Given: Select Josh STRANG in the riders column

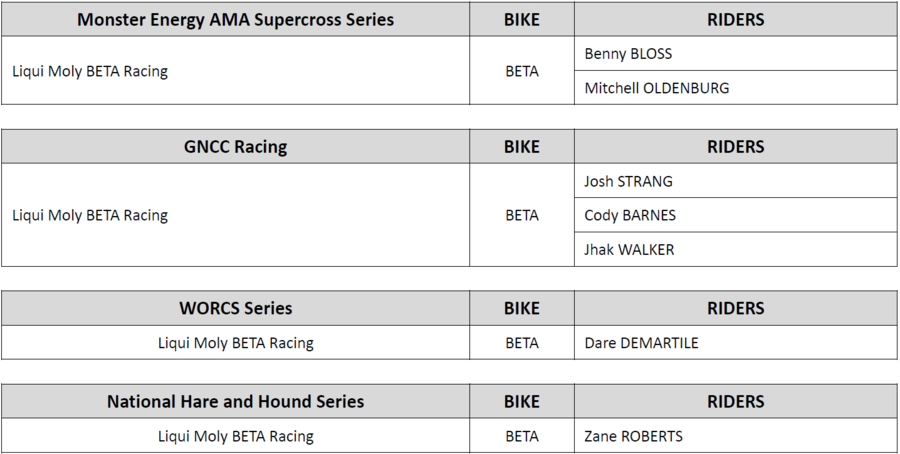Looking at the screenshot, I should 628,182.
